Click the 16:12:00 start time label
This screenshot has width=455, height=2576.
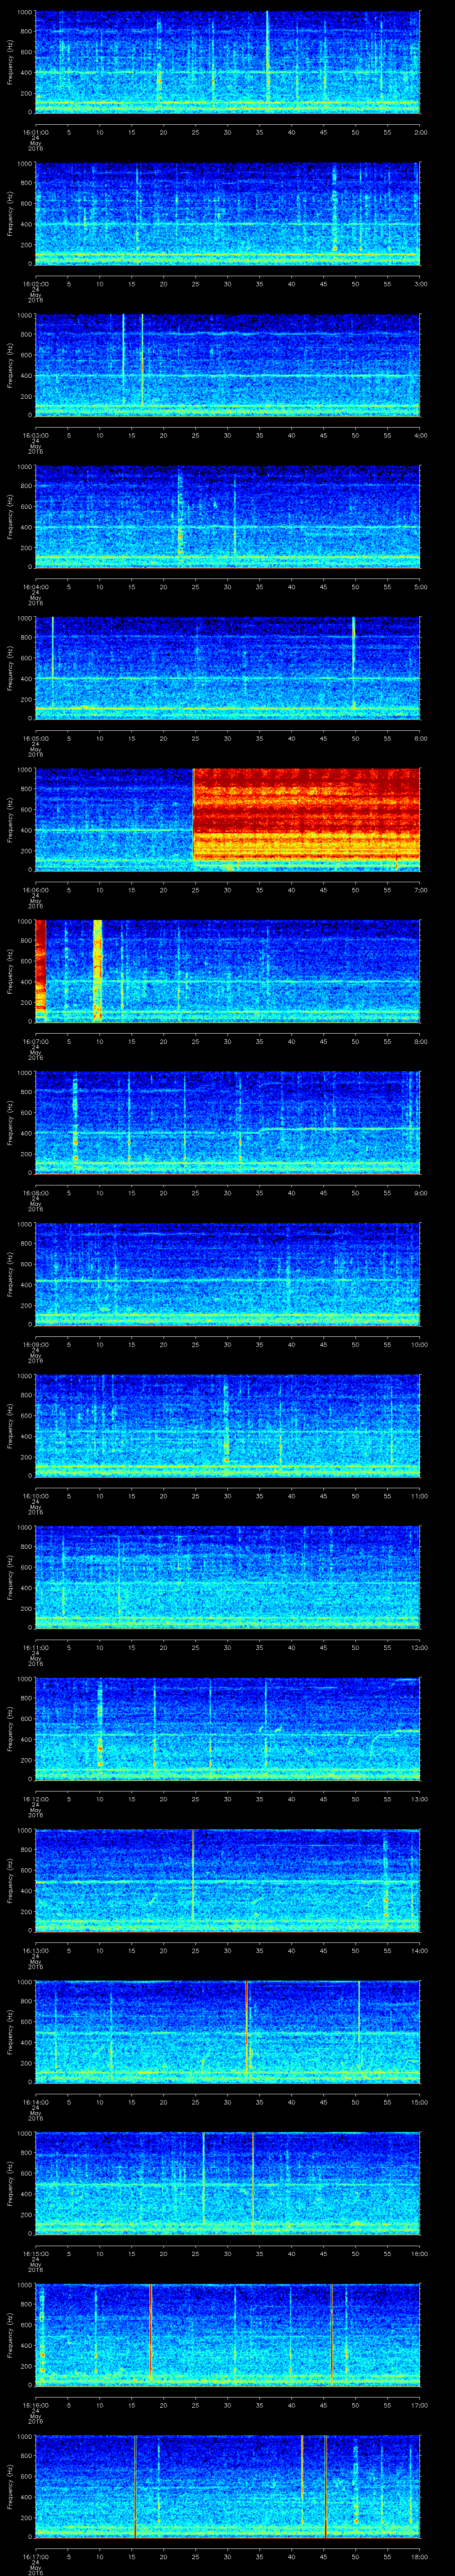36,1798
